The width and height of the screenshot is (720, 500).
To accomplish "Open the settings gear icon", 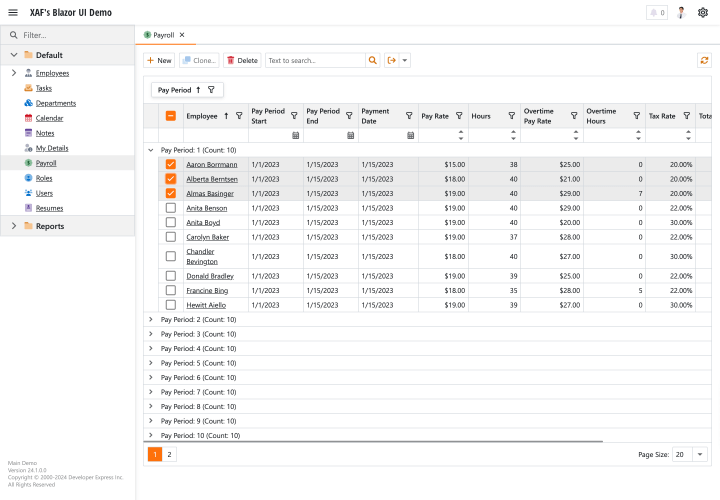I will click(x=703, y=13).
